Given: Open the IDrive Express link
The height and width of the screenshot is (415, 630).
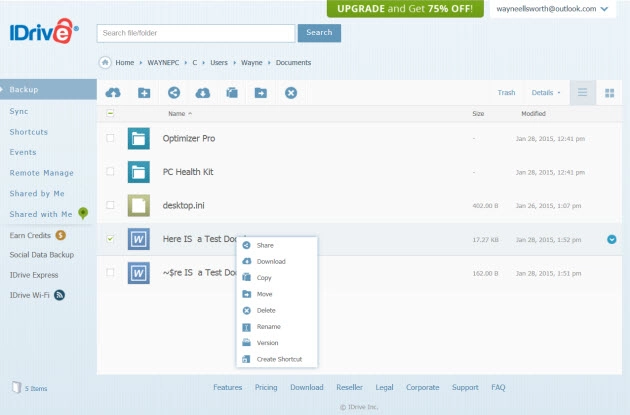Looking at the screenshot, I should [x=34, y=275].
